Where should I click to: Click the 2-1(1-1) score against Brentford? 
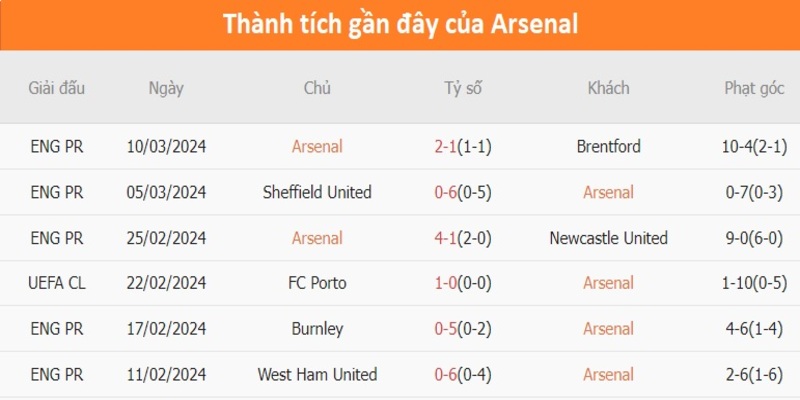tap(463, 147)
